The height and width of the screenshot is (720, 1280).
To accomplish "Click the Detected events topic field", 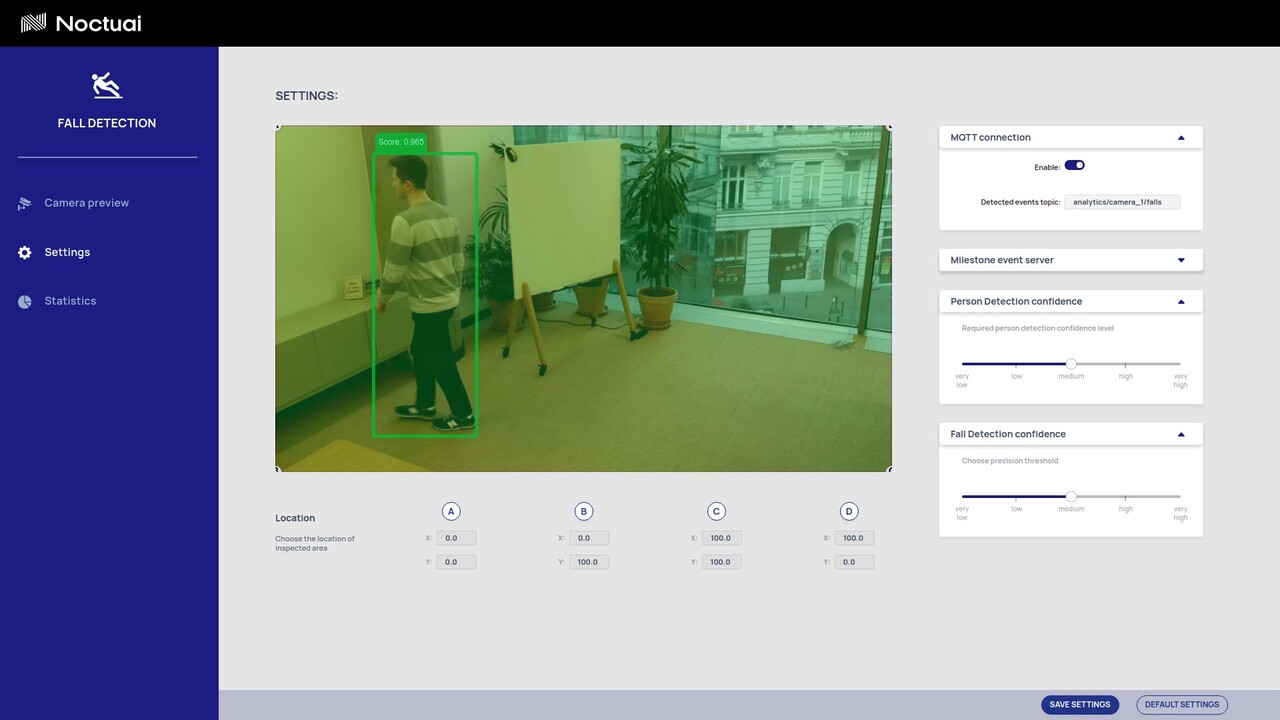I will [x=1122, y=202].
